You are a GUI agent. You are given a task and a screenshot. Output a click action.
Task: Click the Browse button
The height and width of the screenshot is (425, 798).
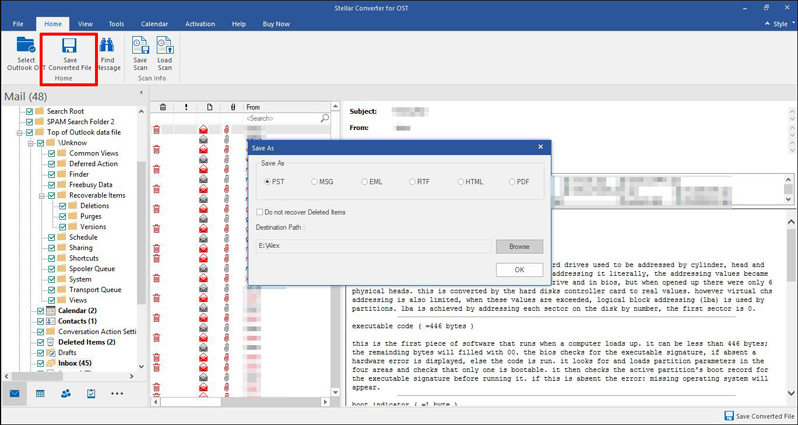519,246
